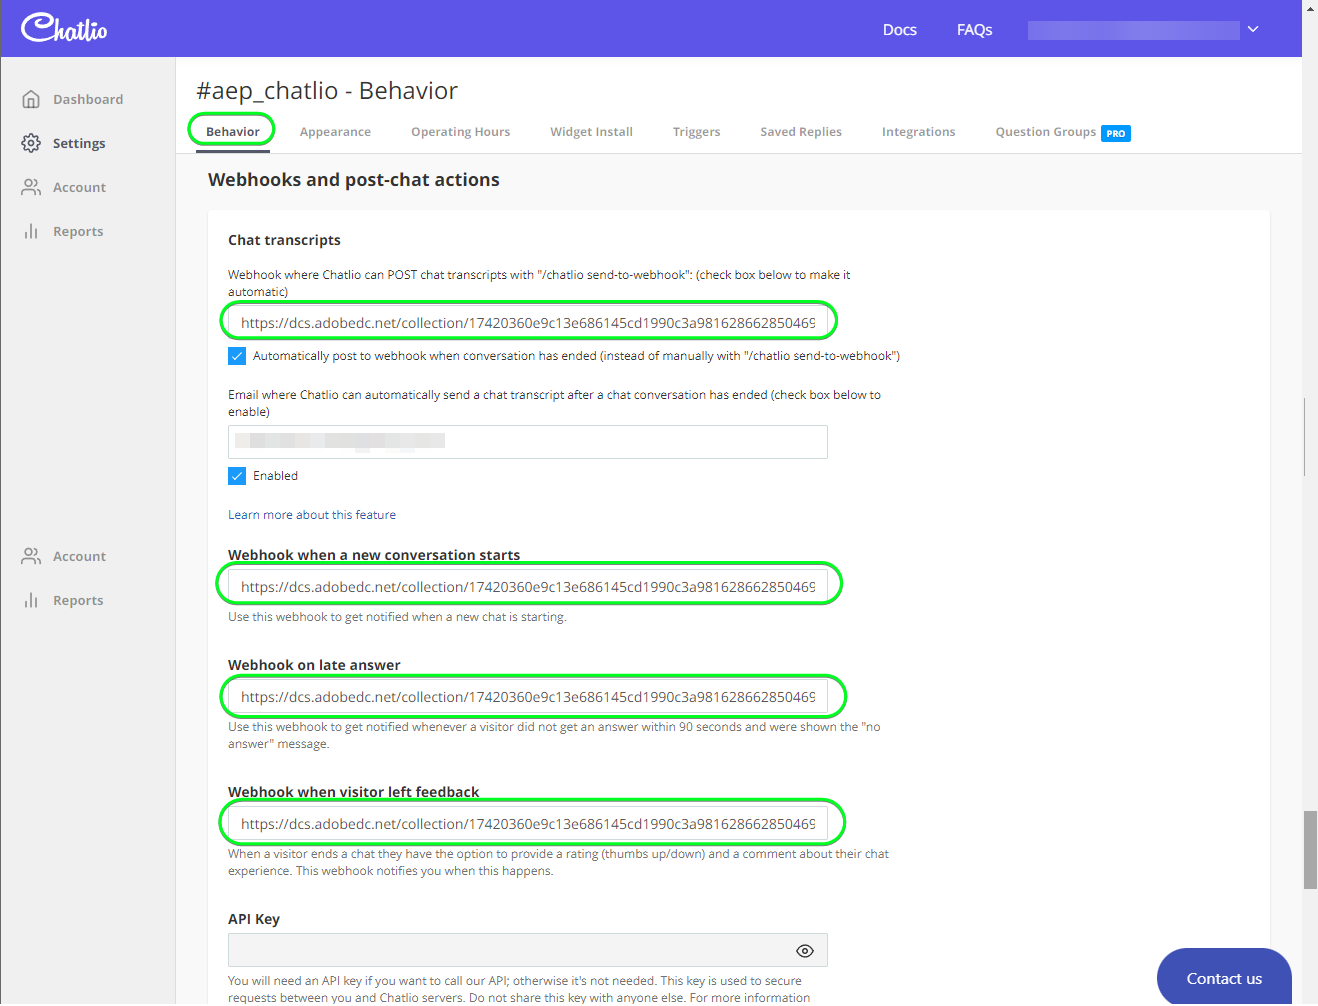
Task: Focus the late answer webhook field
Action: tap(528, 696)
